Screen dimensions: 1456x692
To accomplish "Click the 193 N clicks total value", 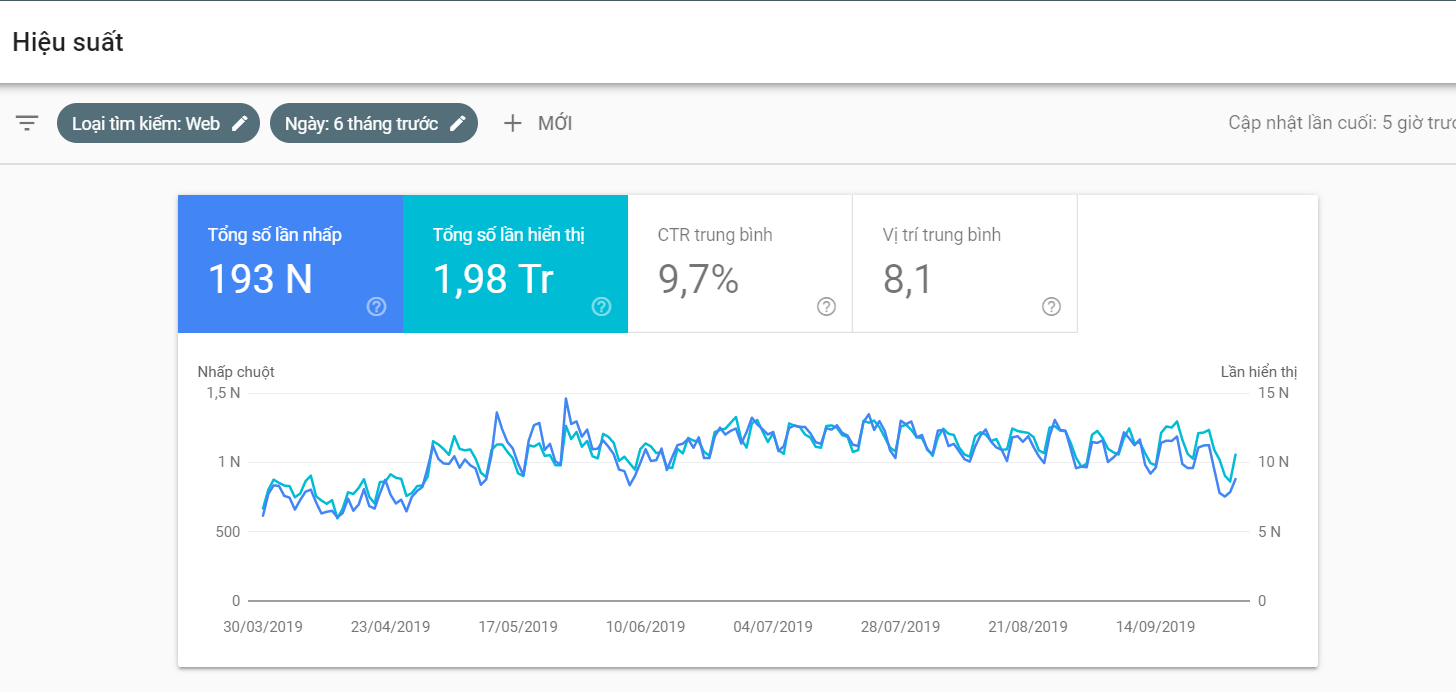I will pos(260,280).
